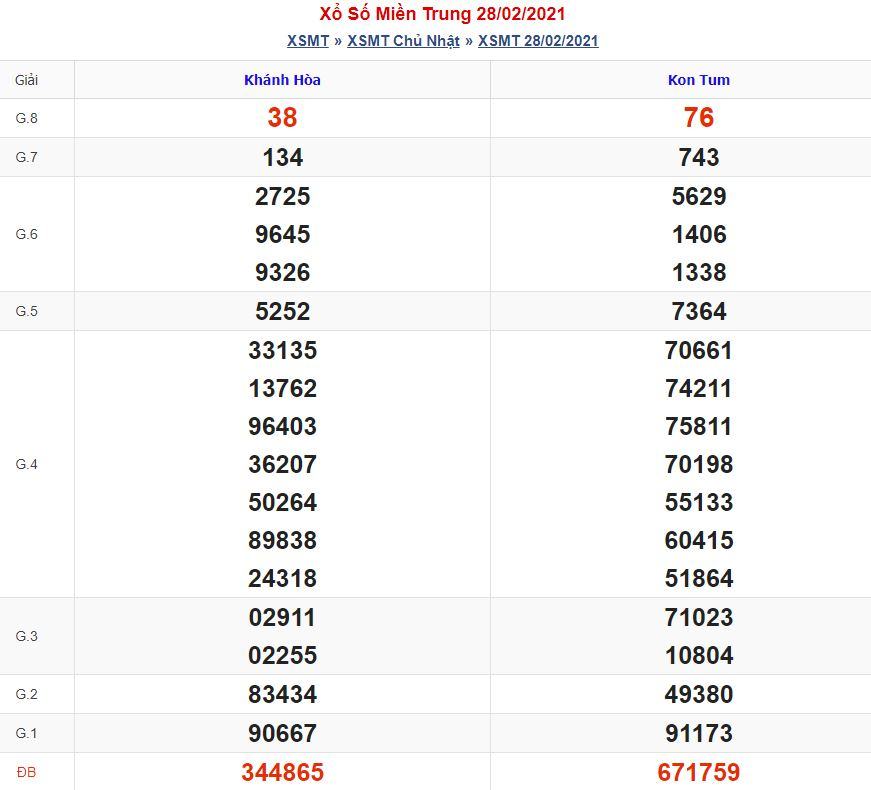Click the Xổ Số Miền Trung 28/02/2021 title
The width and height of the screenshot is (871, 790).
442,13
